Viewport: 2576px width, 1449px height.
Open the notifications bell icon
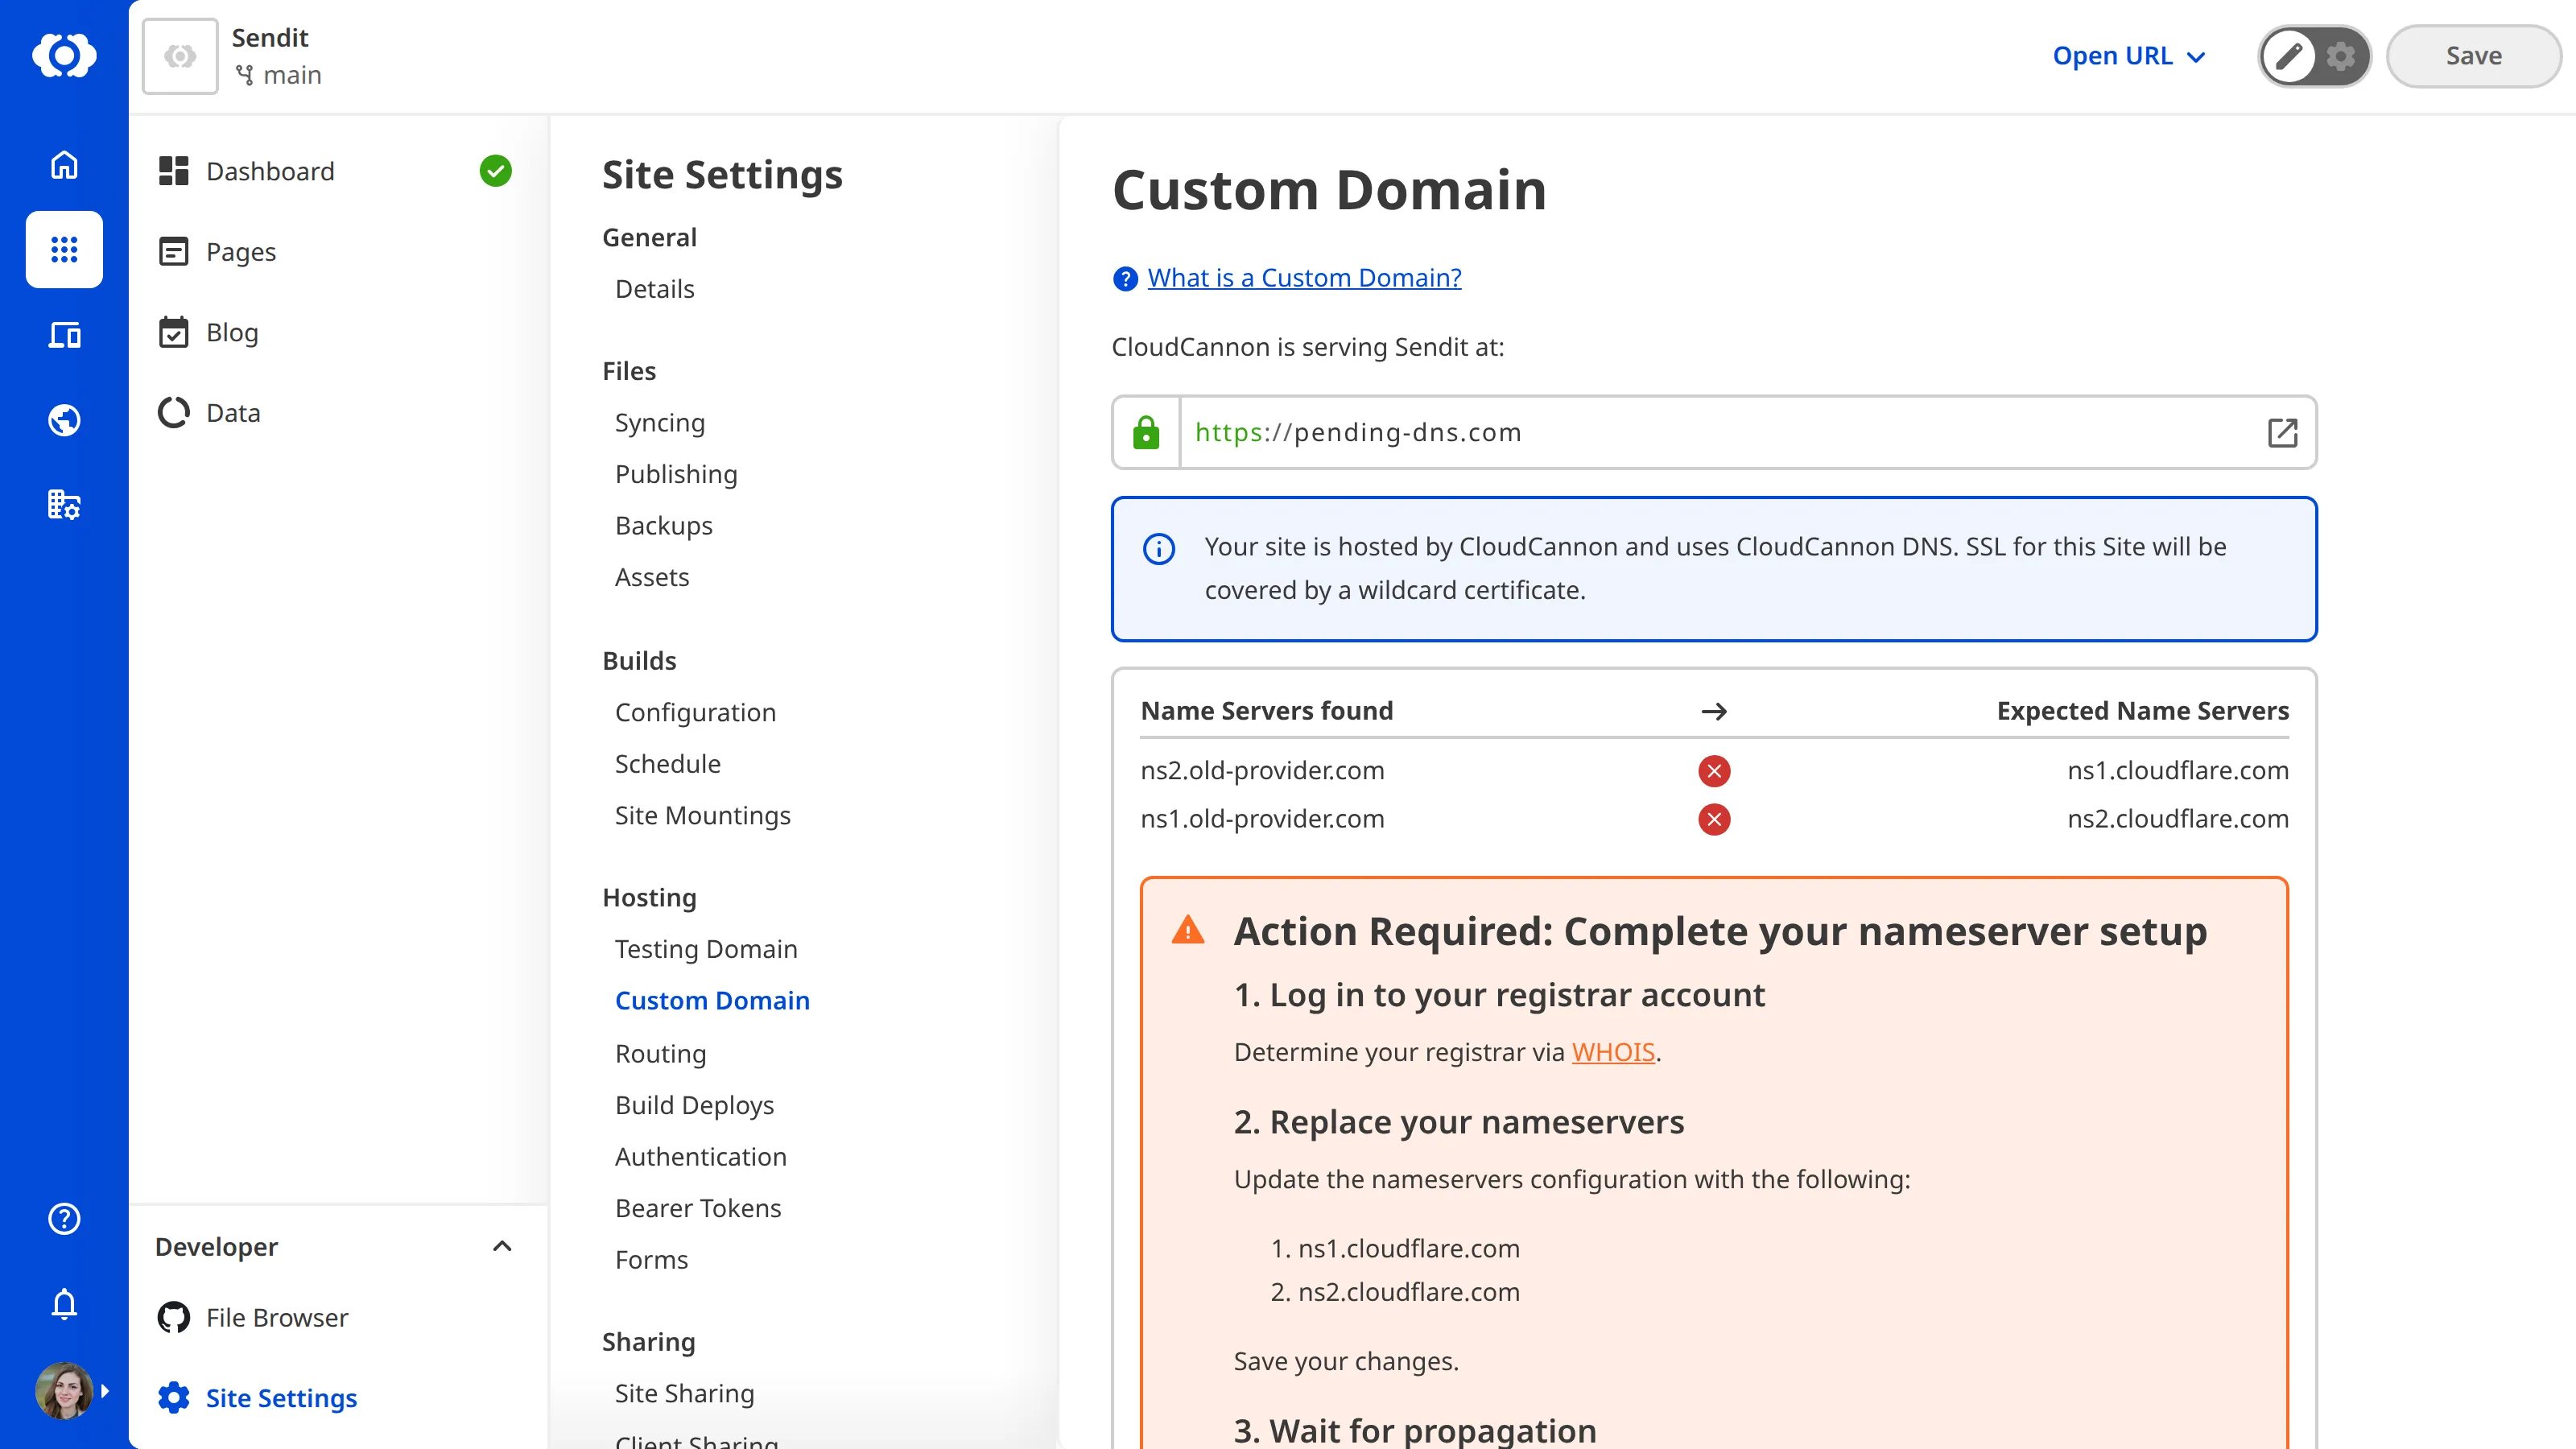(x=64, y=1304)
